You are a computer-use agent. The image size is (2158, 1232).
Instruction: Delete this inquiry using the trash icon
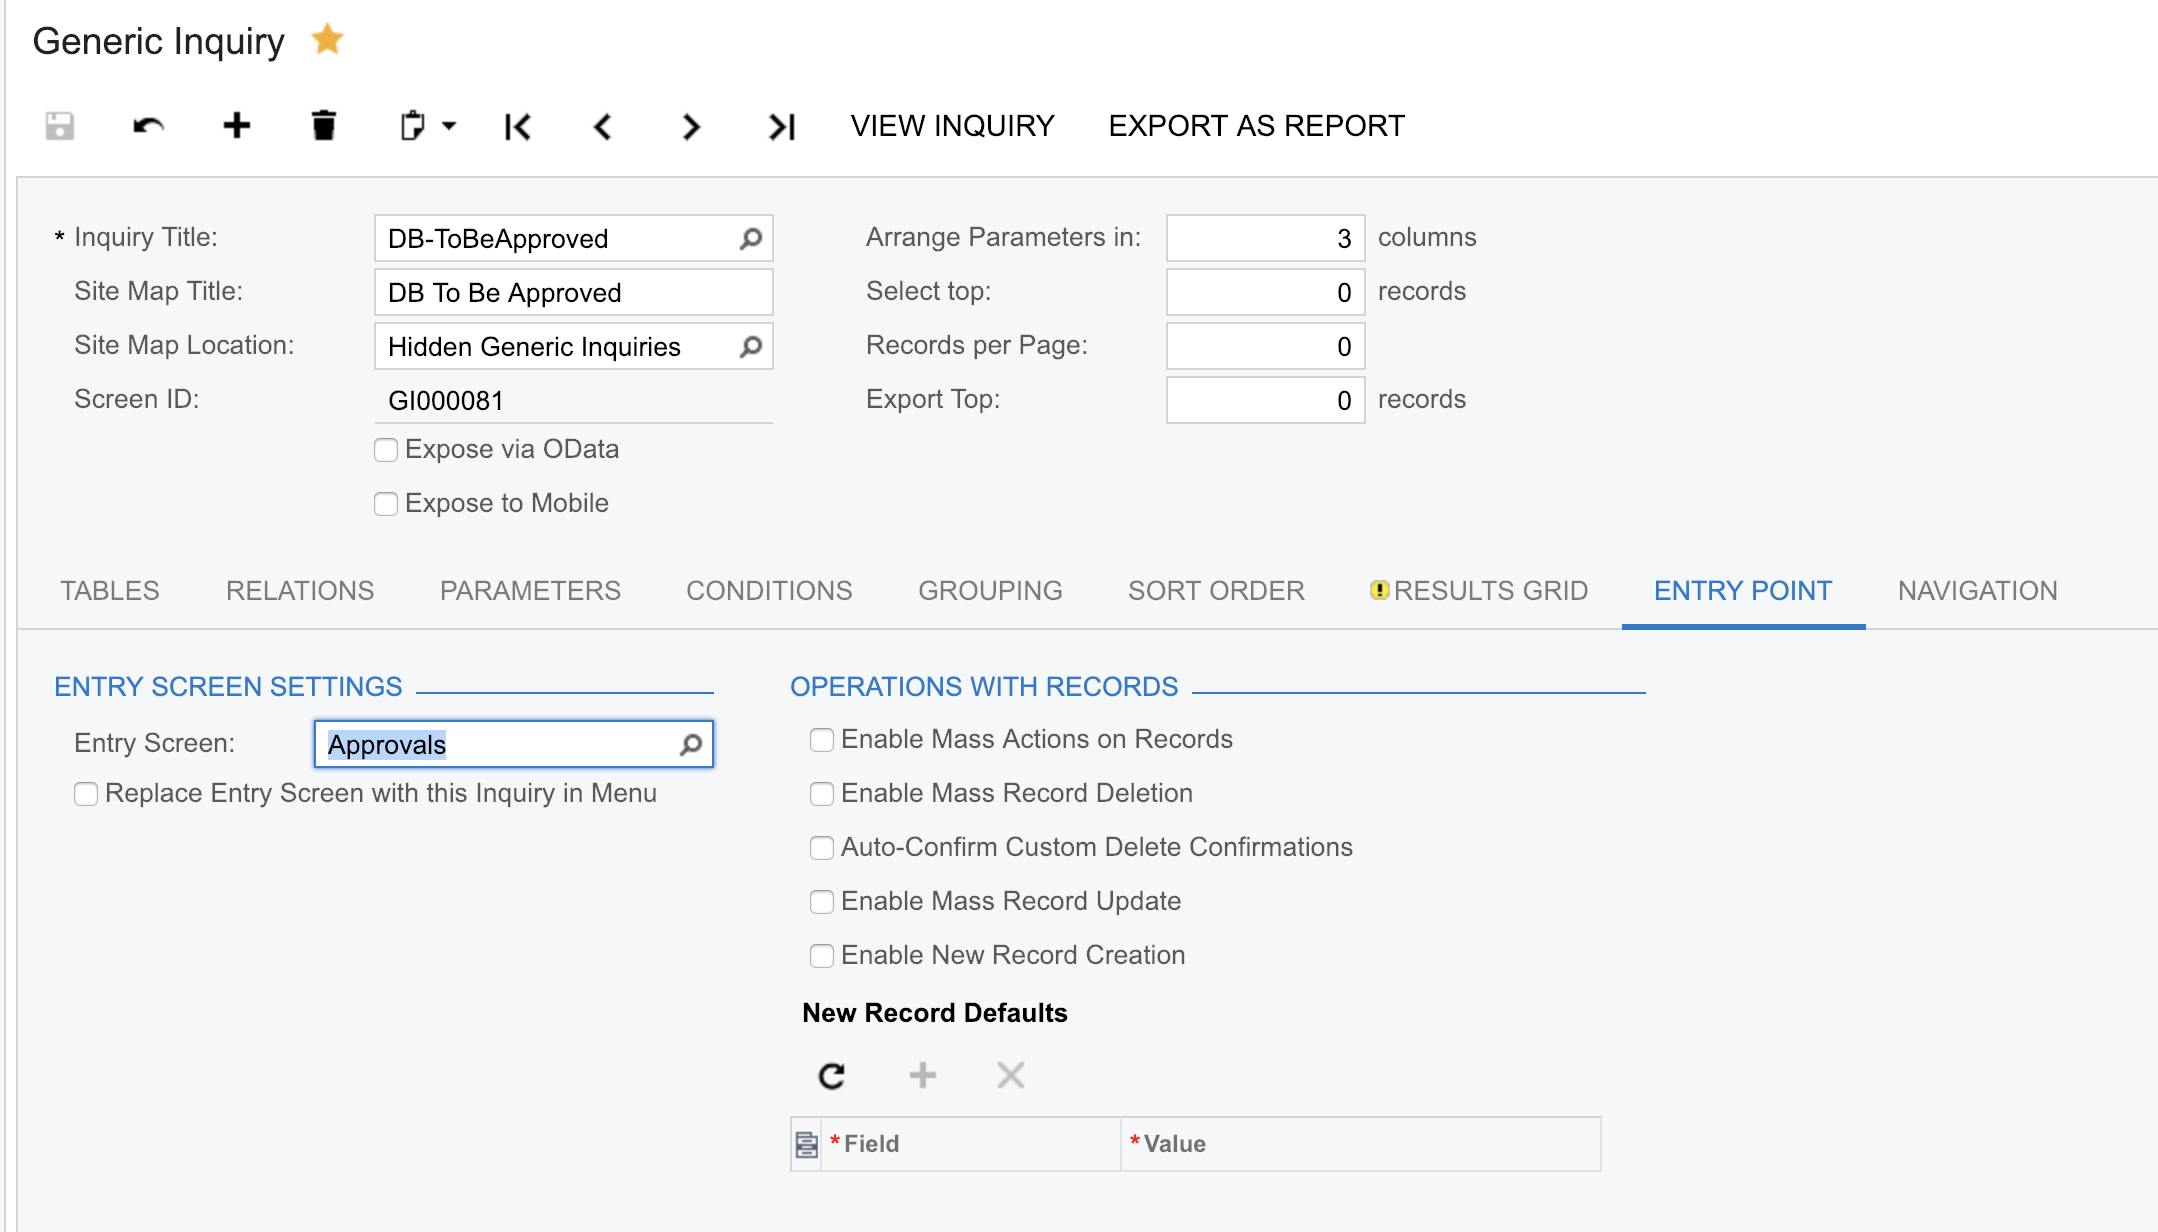click(323, 126)
